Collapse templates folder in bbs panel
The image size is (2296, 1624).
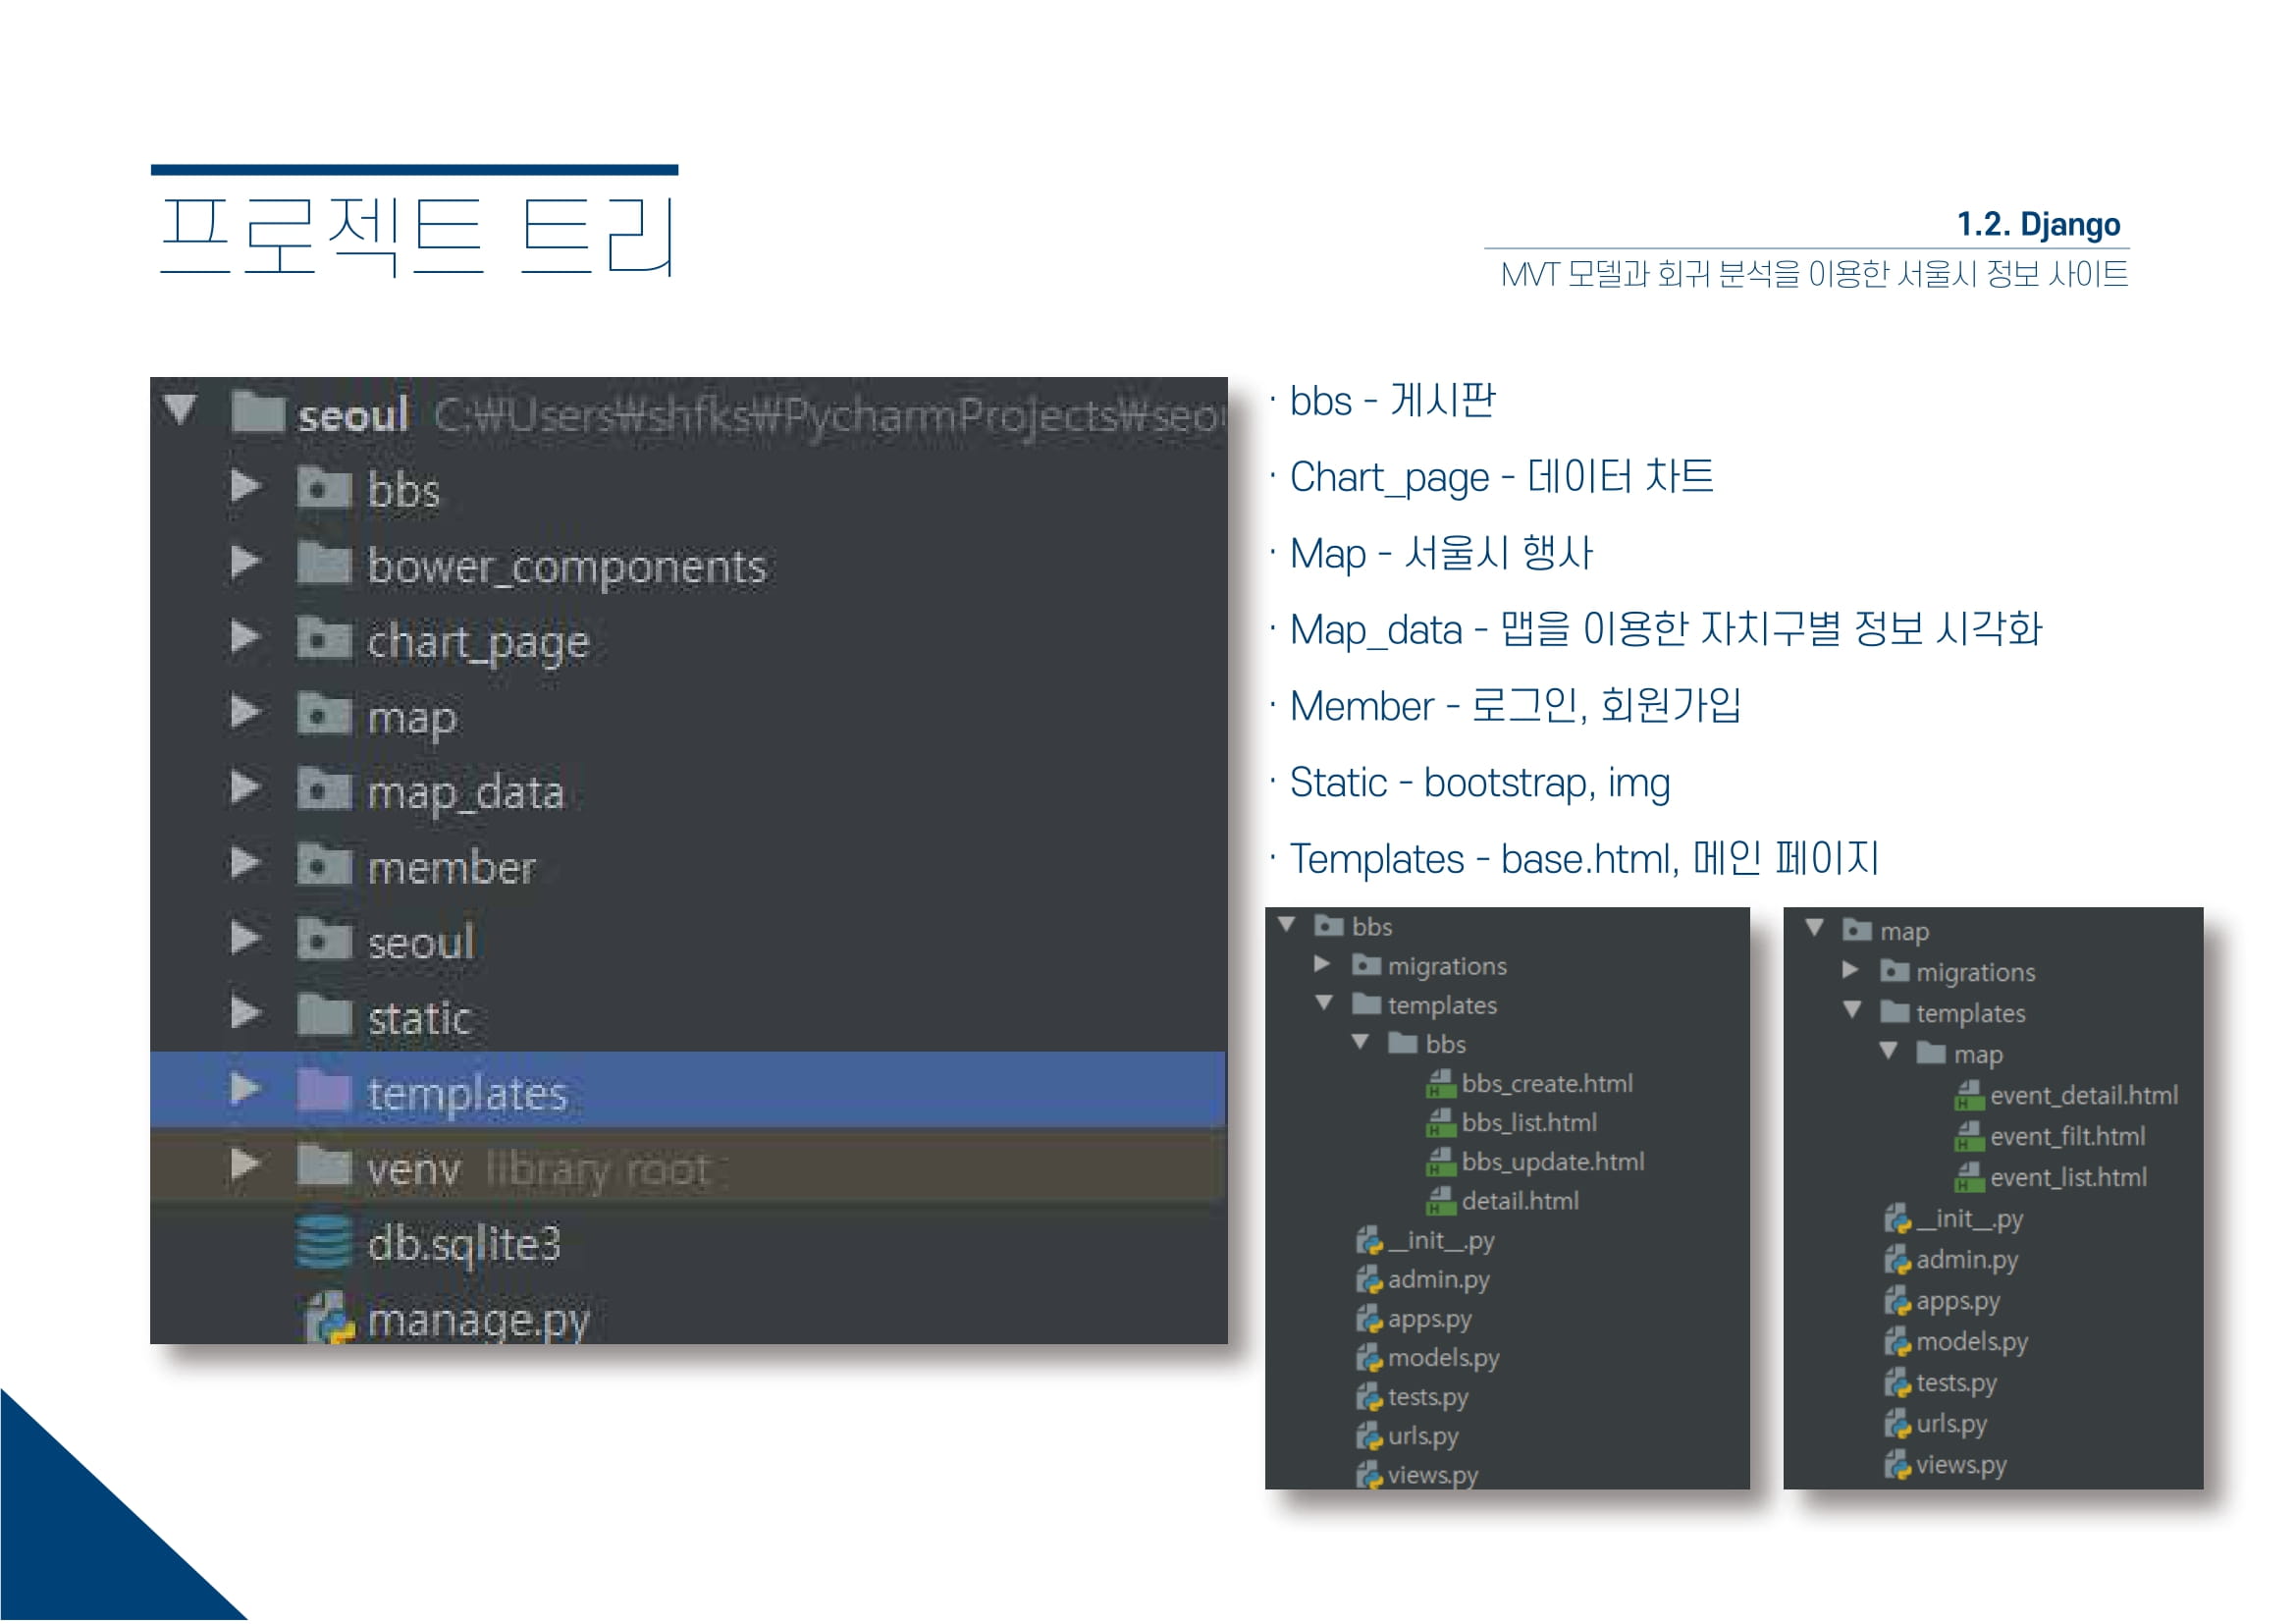(x=1325, y=1003)
